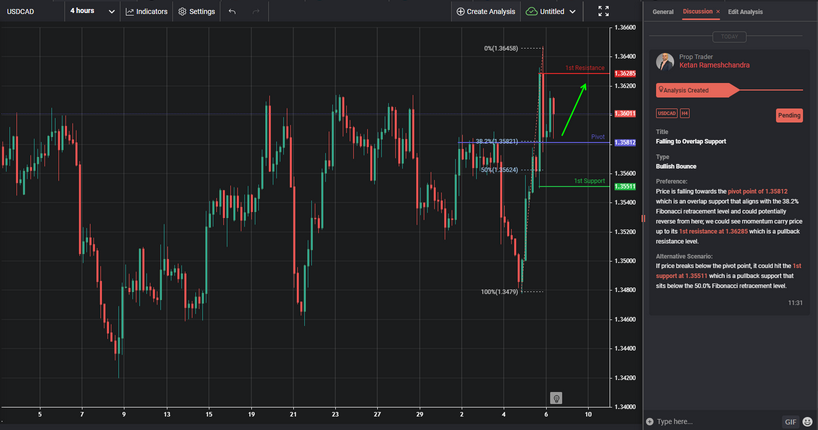The height and width of the screenshot is (430, 818).
Task: Click the 100%(1.3479) Fibonacci label
Action: (x=499, y=292)
